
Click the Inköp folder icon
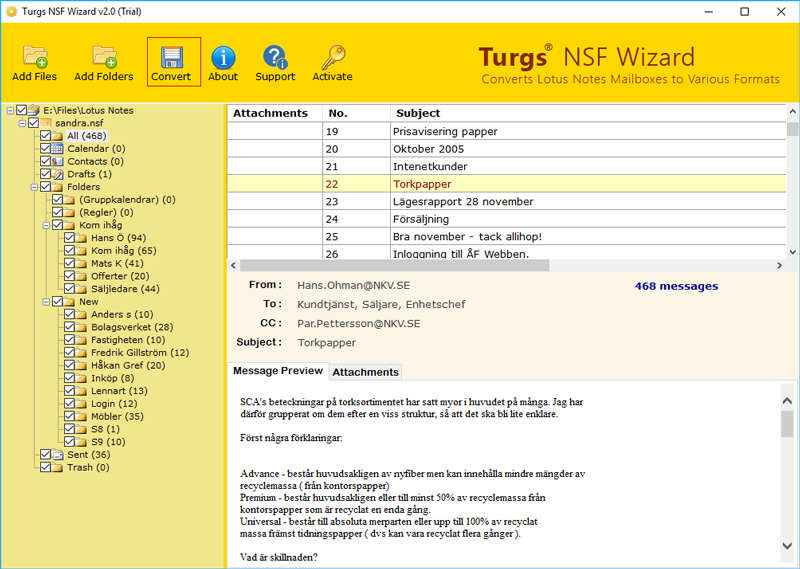pos(82,378)
